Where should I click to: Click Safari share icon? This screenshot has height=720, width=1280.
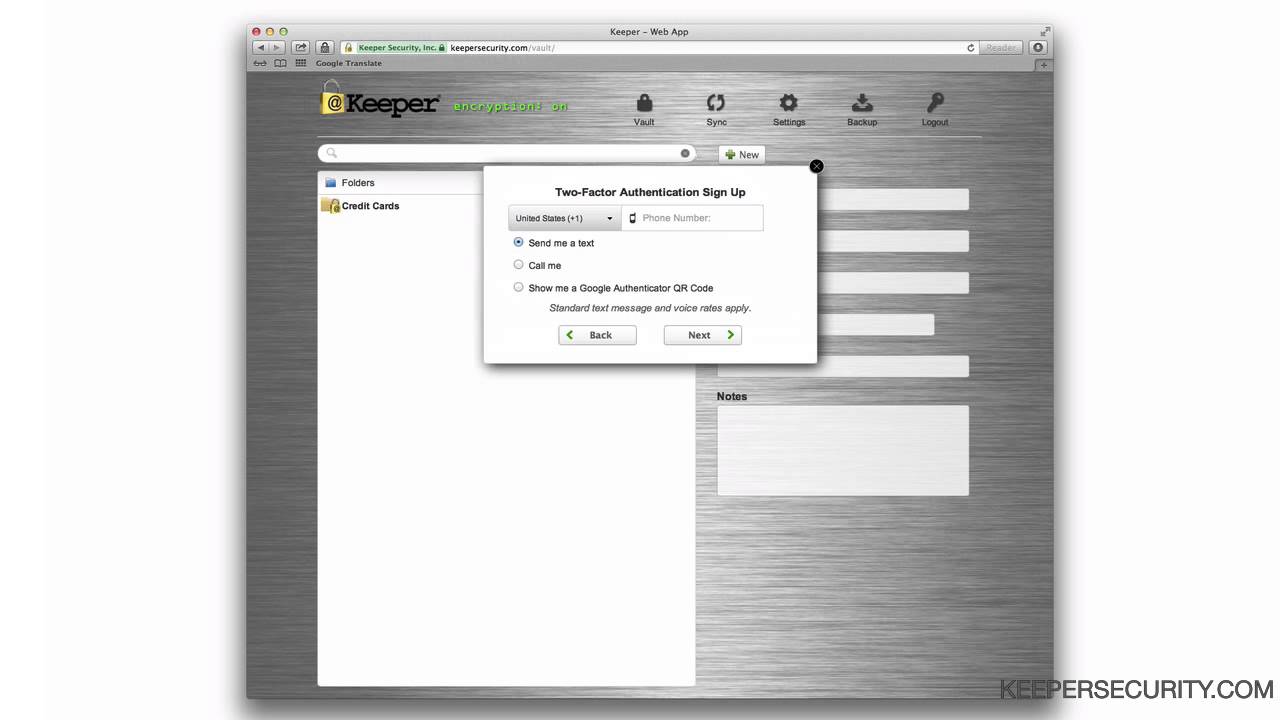tap(300, 47)
